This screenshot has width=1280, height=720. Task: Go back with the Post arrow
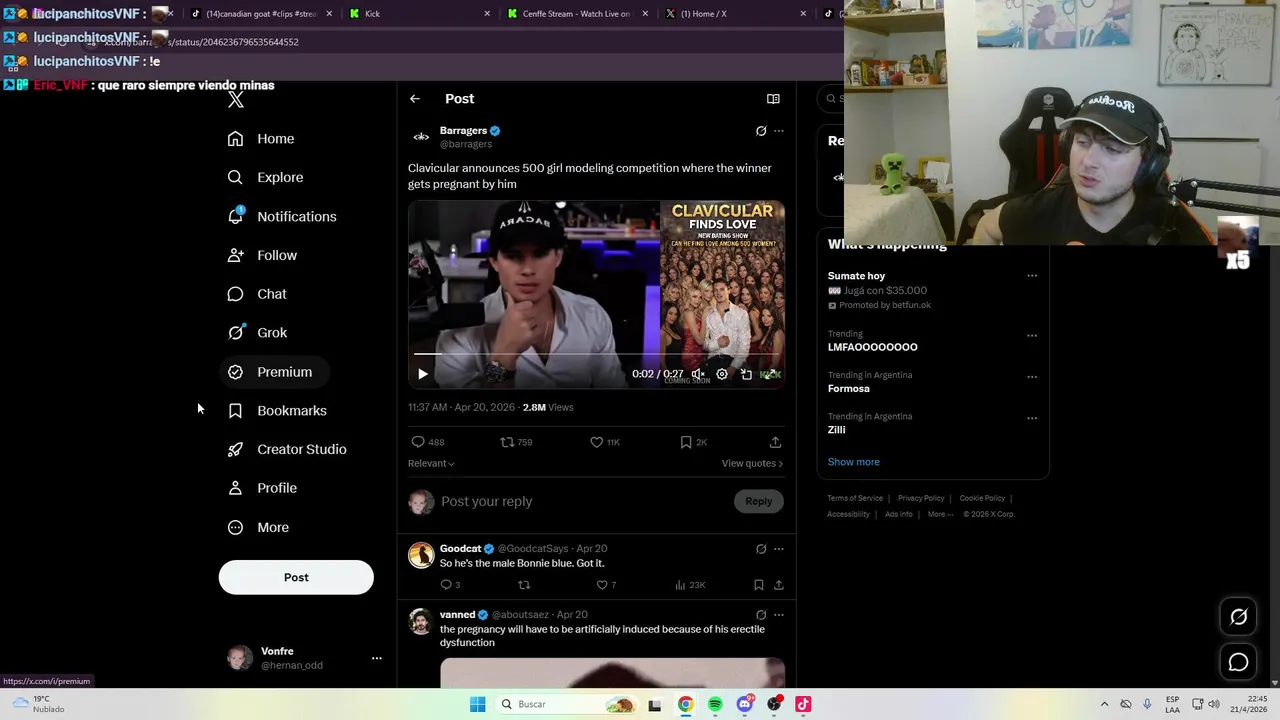point(415,99)
